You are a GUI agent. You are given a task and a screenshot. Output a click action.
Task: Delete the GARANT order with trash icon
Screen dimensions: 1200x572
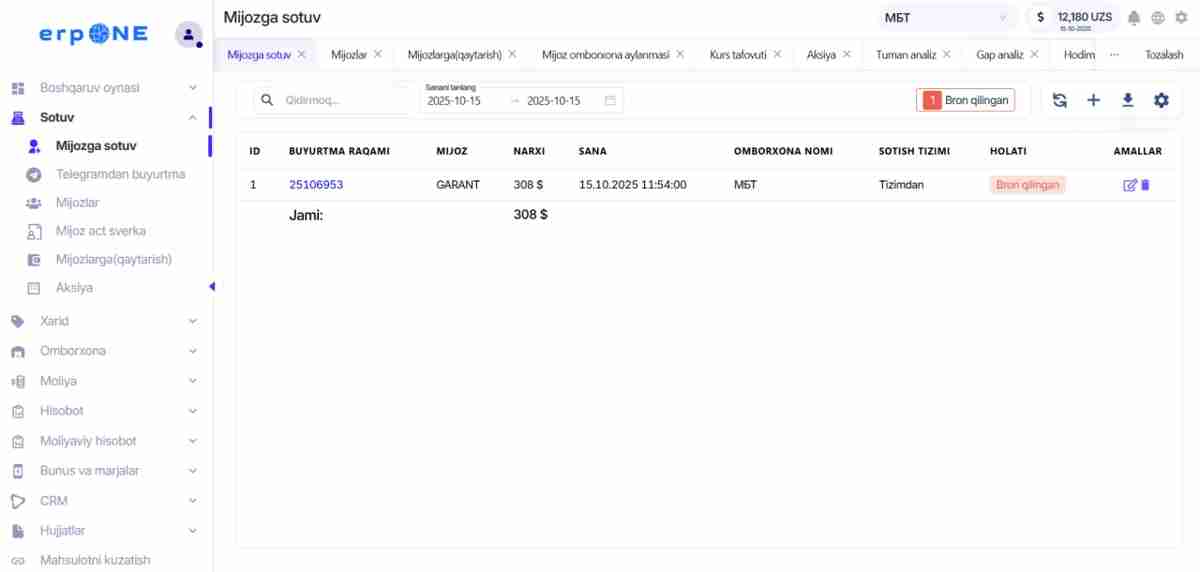[x=1146, y=185]
